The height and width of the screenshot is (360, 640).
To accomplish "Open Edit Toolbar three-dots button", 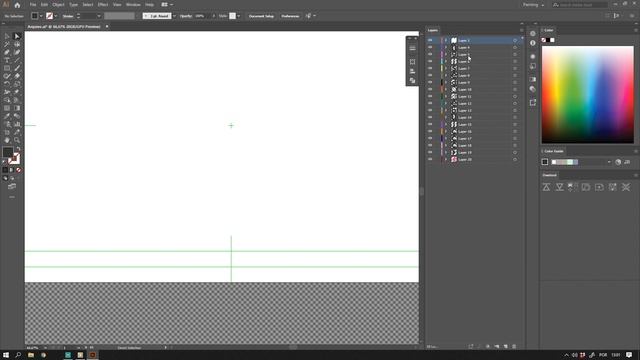I will click(x=12, y=197).
